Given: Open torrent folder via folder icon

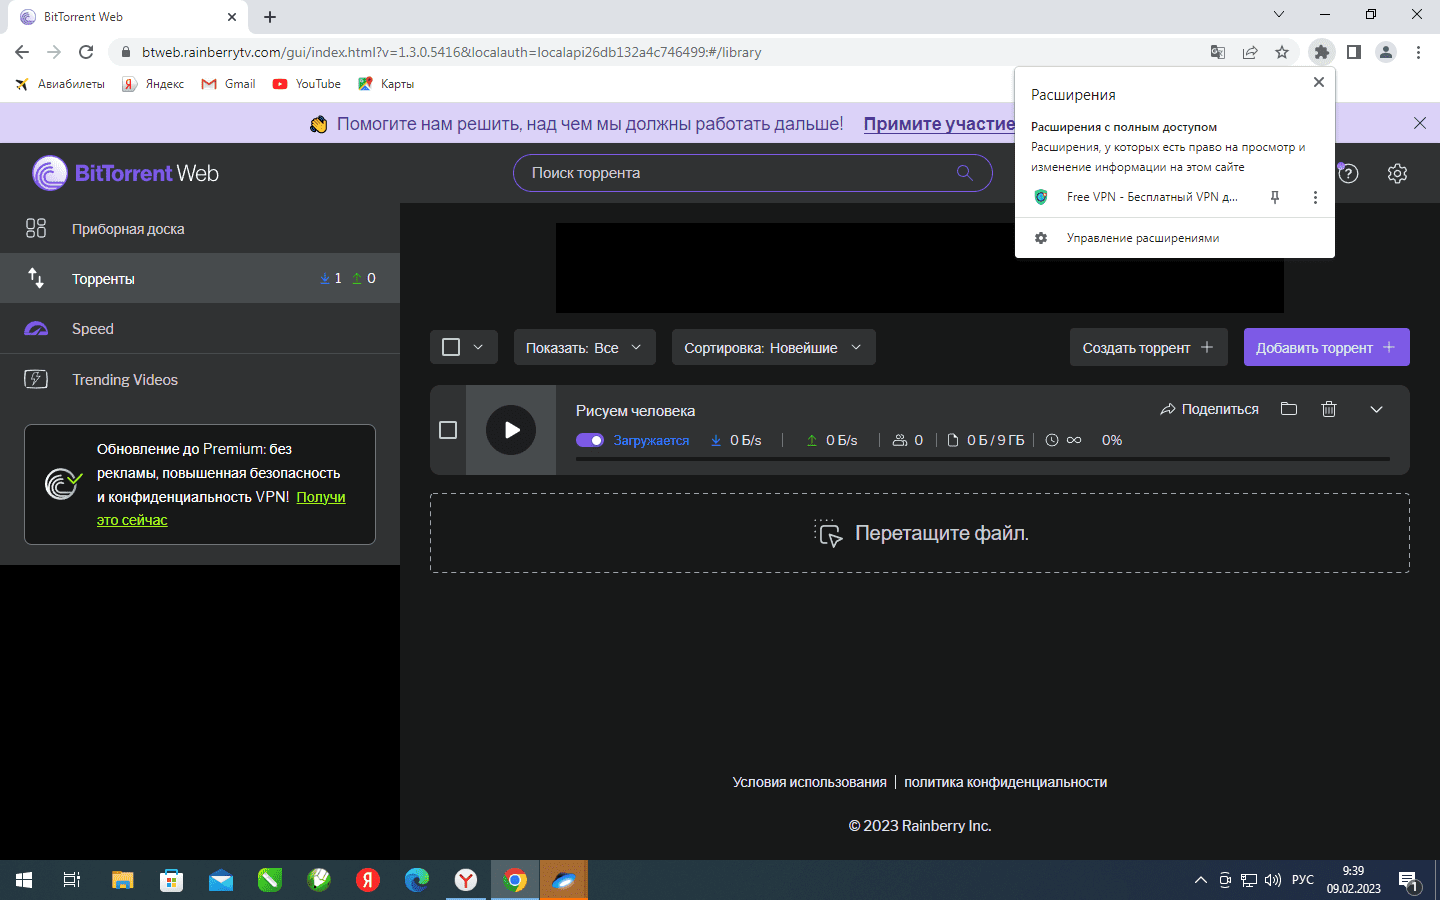Looking at the screenshot, I should pos(1289,409).
